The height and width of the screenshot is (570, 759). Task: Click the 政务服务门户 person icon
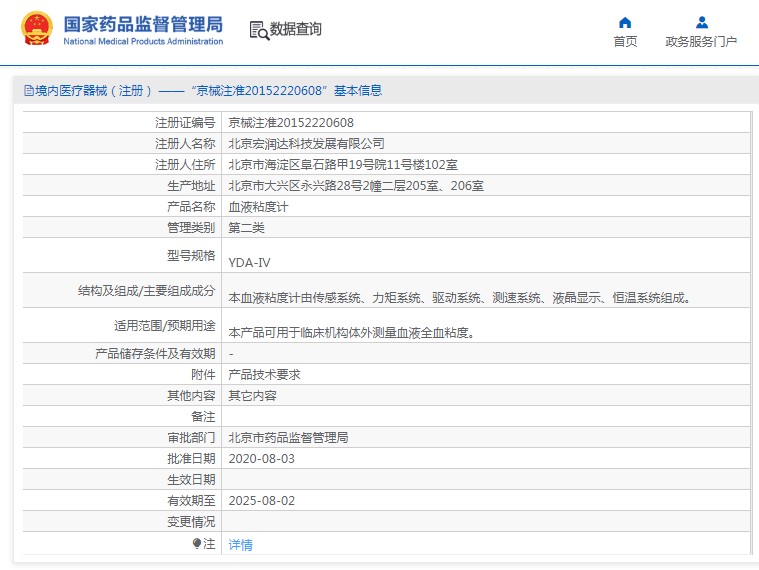click(701, 22)
